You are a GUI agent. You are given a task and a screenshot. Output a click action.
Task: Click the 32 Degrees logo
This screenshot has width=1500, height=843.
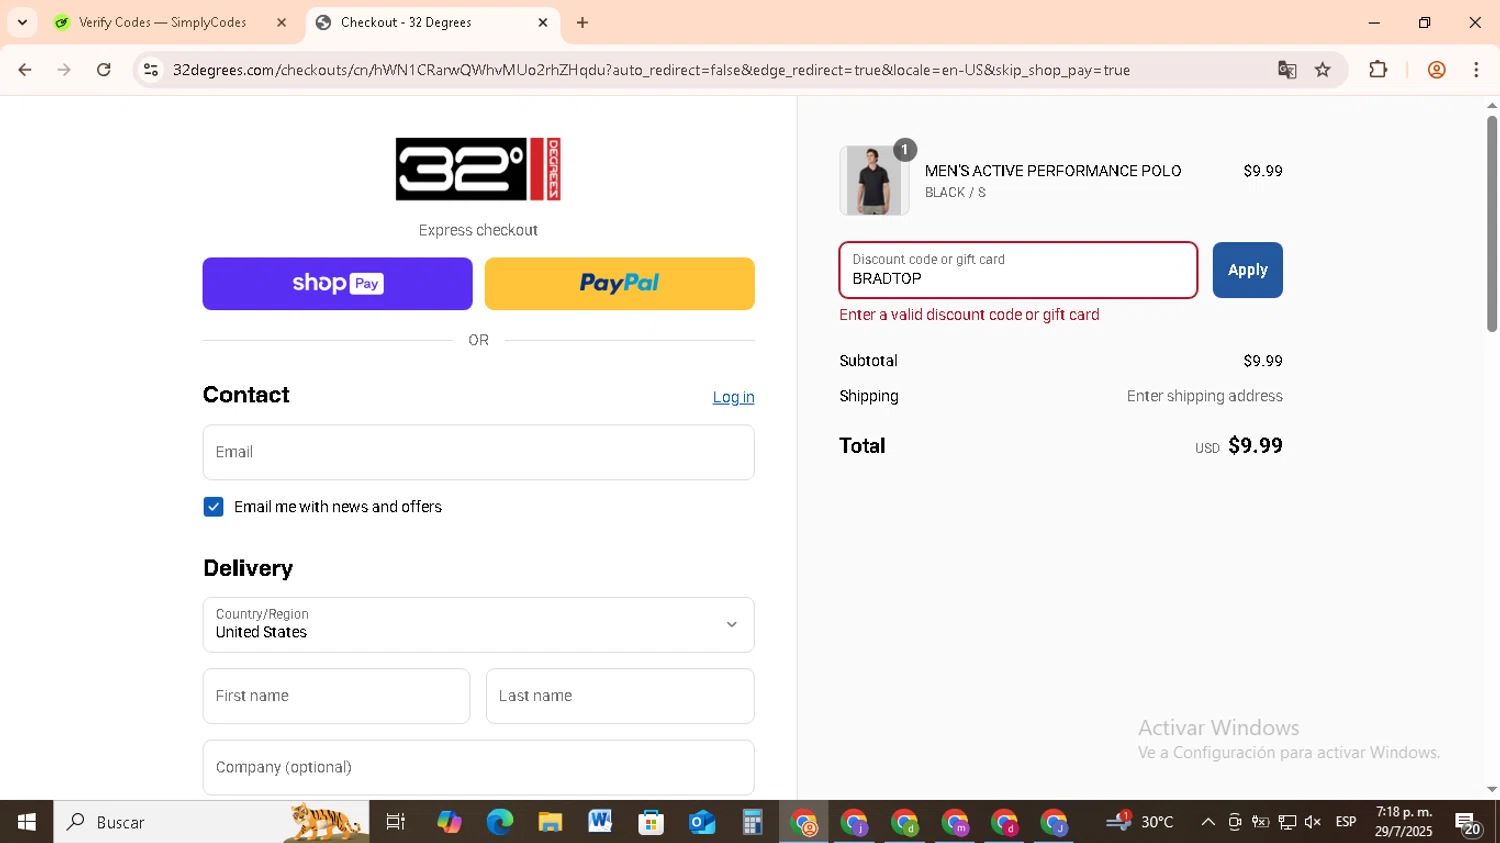(x=478, y=169)
